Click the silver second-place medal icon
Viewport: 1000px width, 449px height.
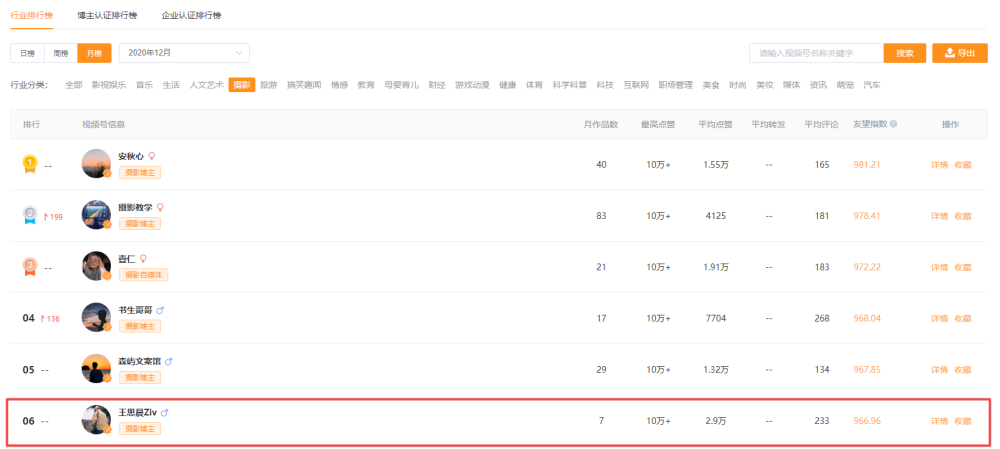pos(31,215)
